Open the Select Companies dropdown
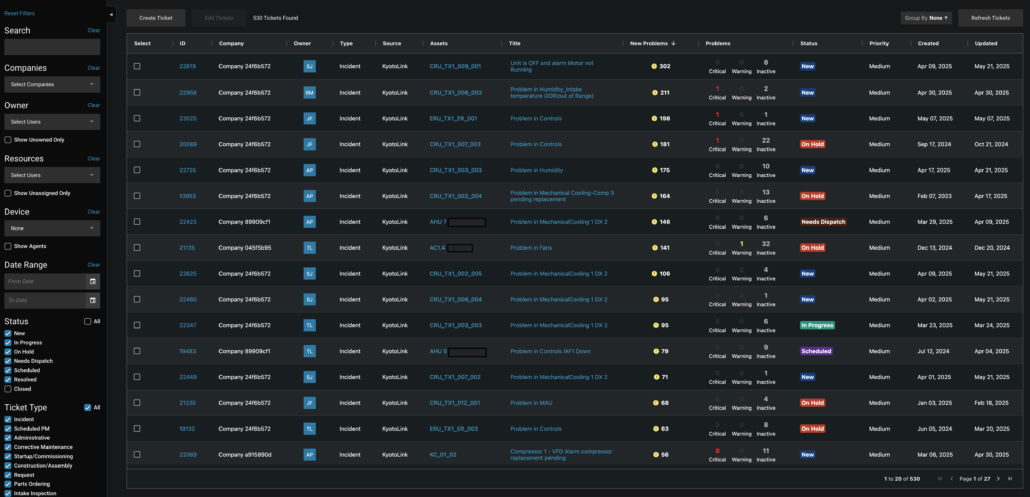This screenshot has width=1030, height=497. point(52,84)
